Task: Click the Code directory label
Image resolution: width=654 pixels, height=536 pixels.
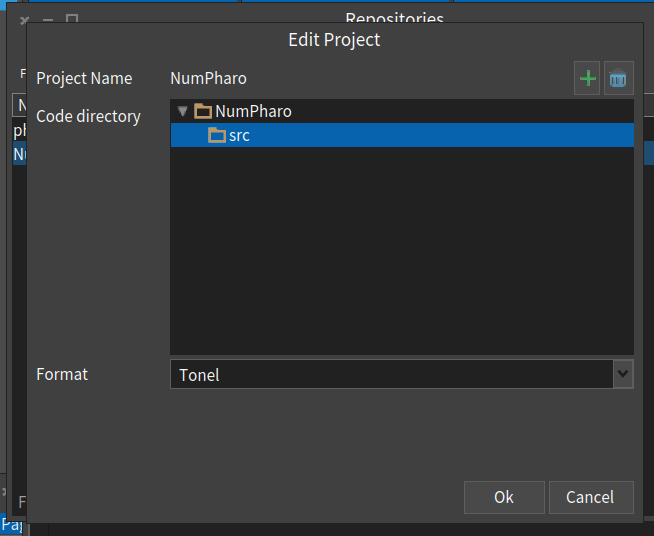Action: click(x=88, y=116)
